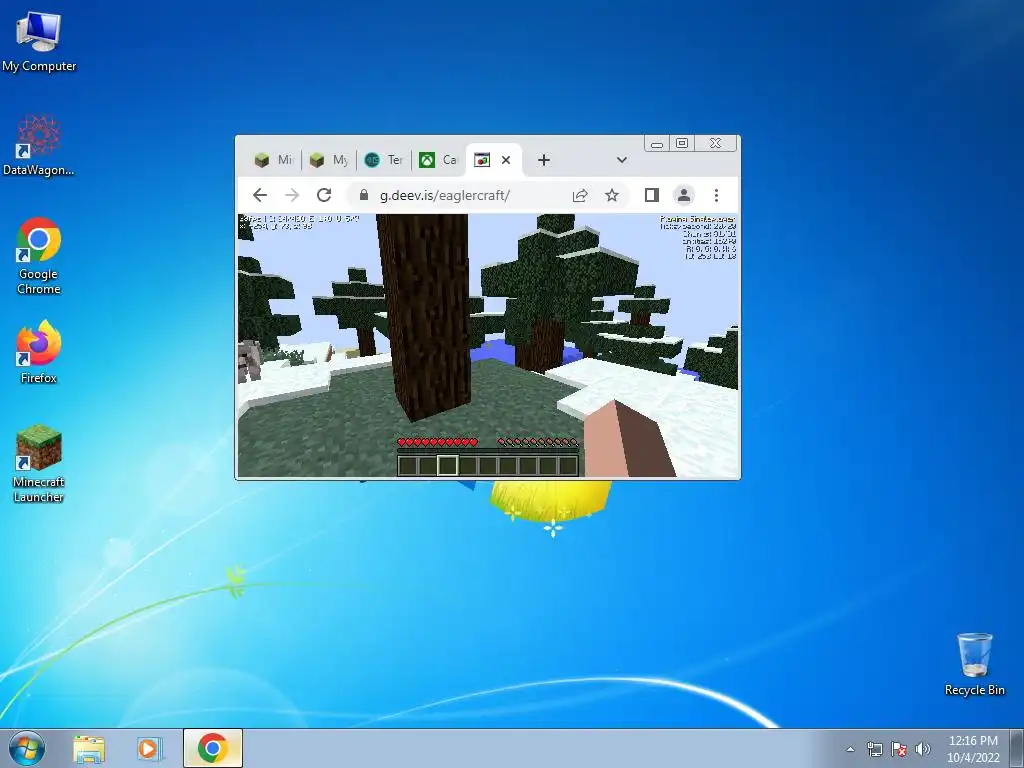Open the tab search chevron dropdown

pos(622,160)
